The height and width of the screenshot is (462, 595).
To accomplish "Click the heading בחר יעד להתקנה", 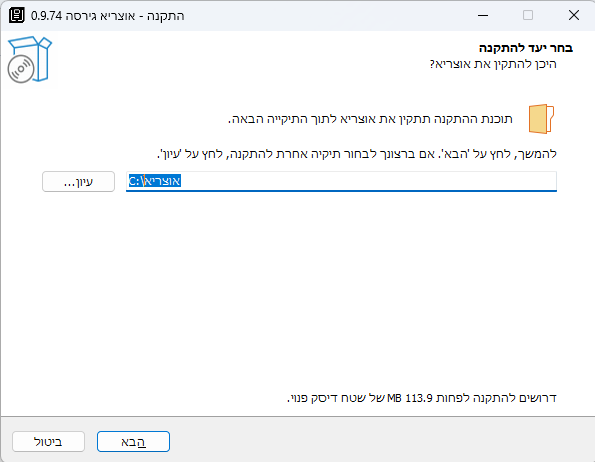I will click(x=526, y=48).
